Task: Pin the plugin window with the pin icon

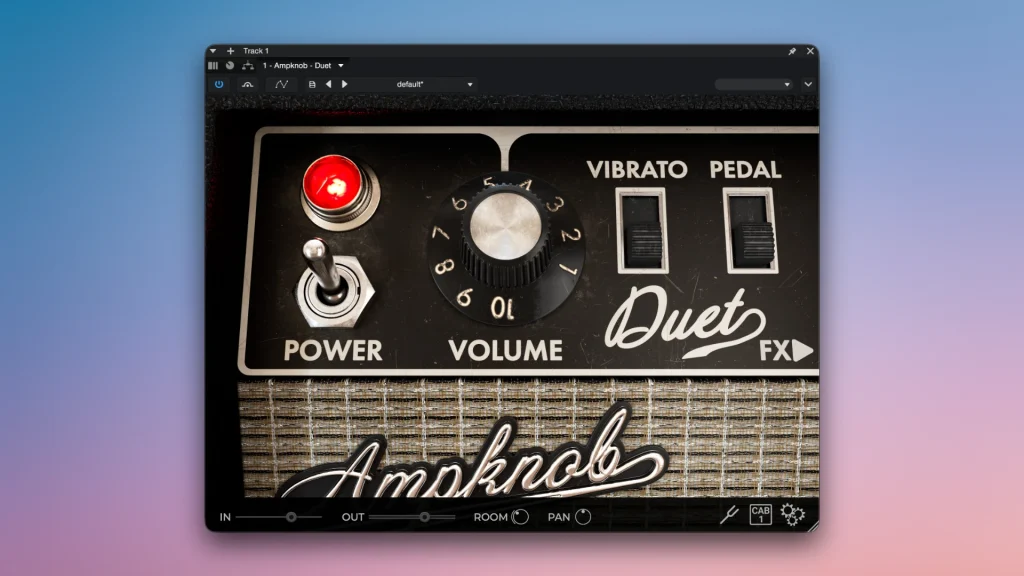Action: tap(792, 51)
